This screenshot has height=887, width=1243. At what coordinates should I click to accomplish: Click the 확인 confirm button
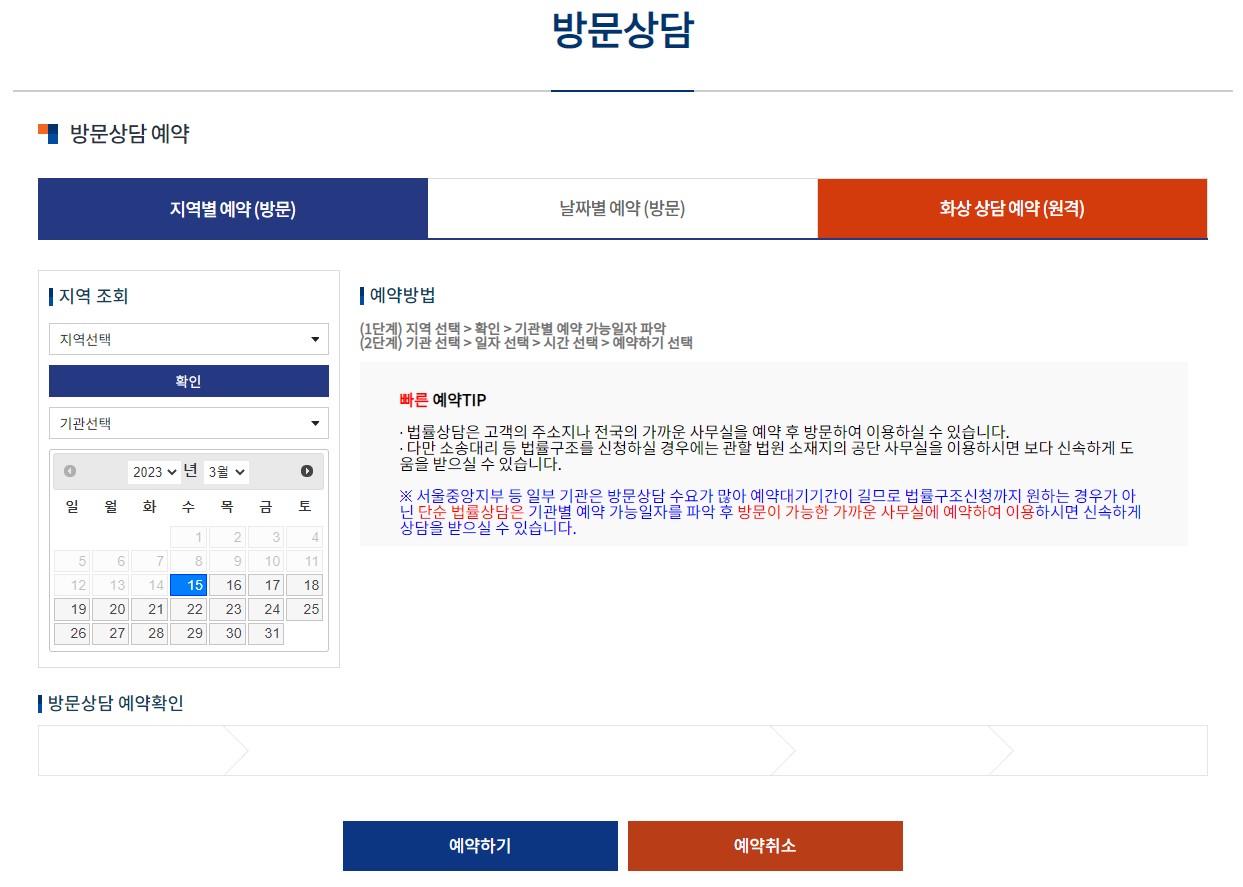point(188,381)
